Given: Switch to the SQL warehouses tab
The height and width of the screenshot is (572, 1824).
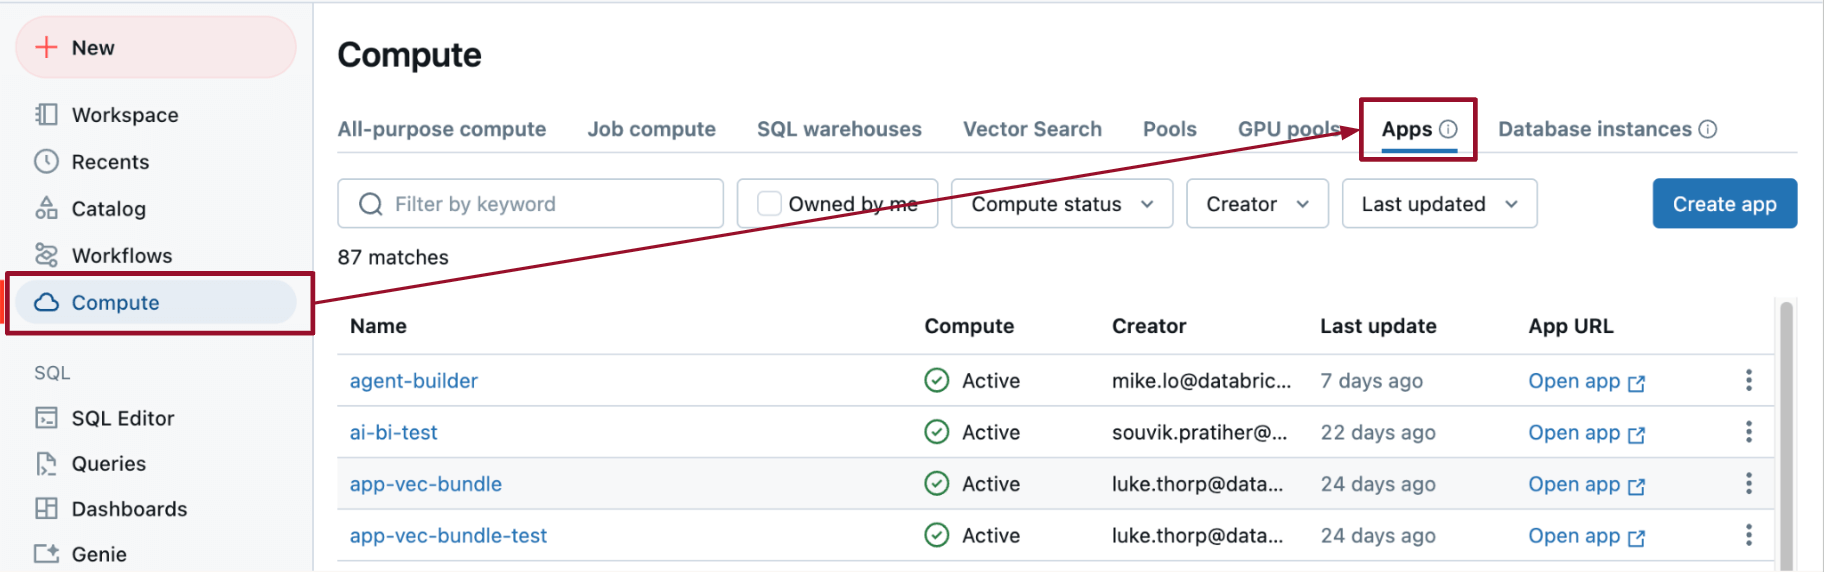Looking at the screenshot, I should click(x=839, y=129).
